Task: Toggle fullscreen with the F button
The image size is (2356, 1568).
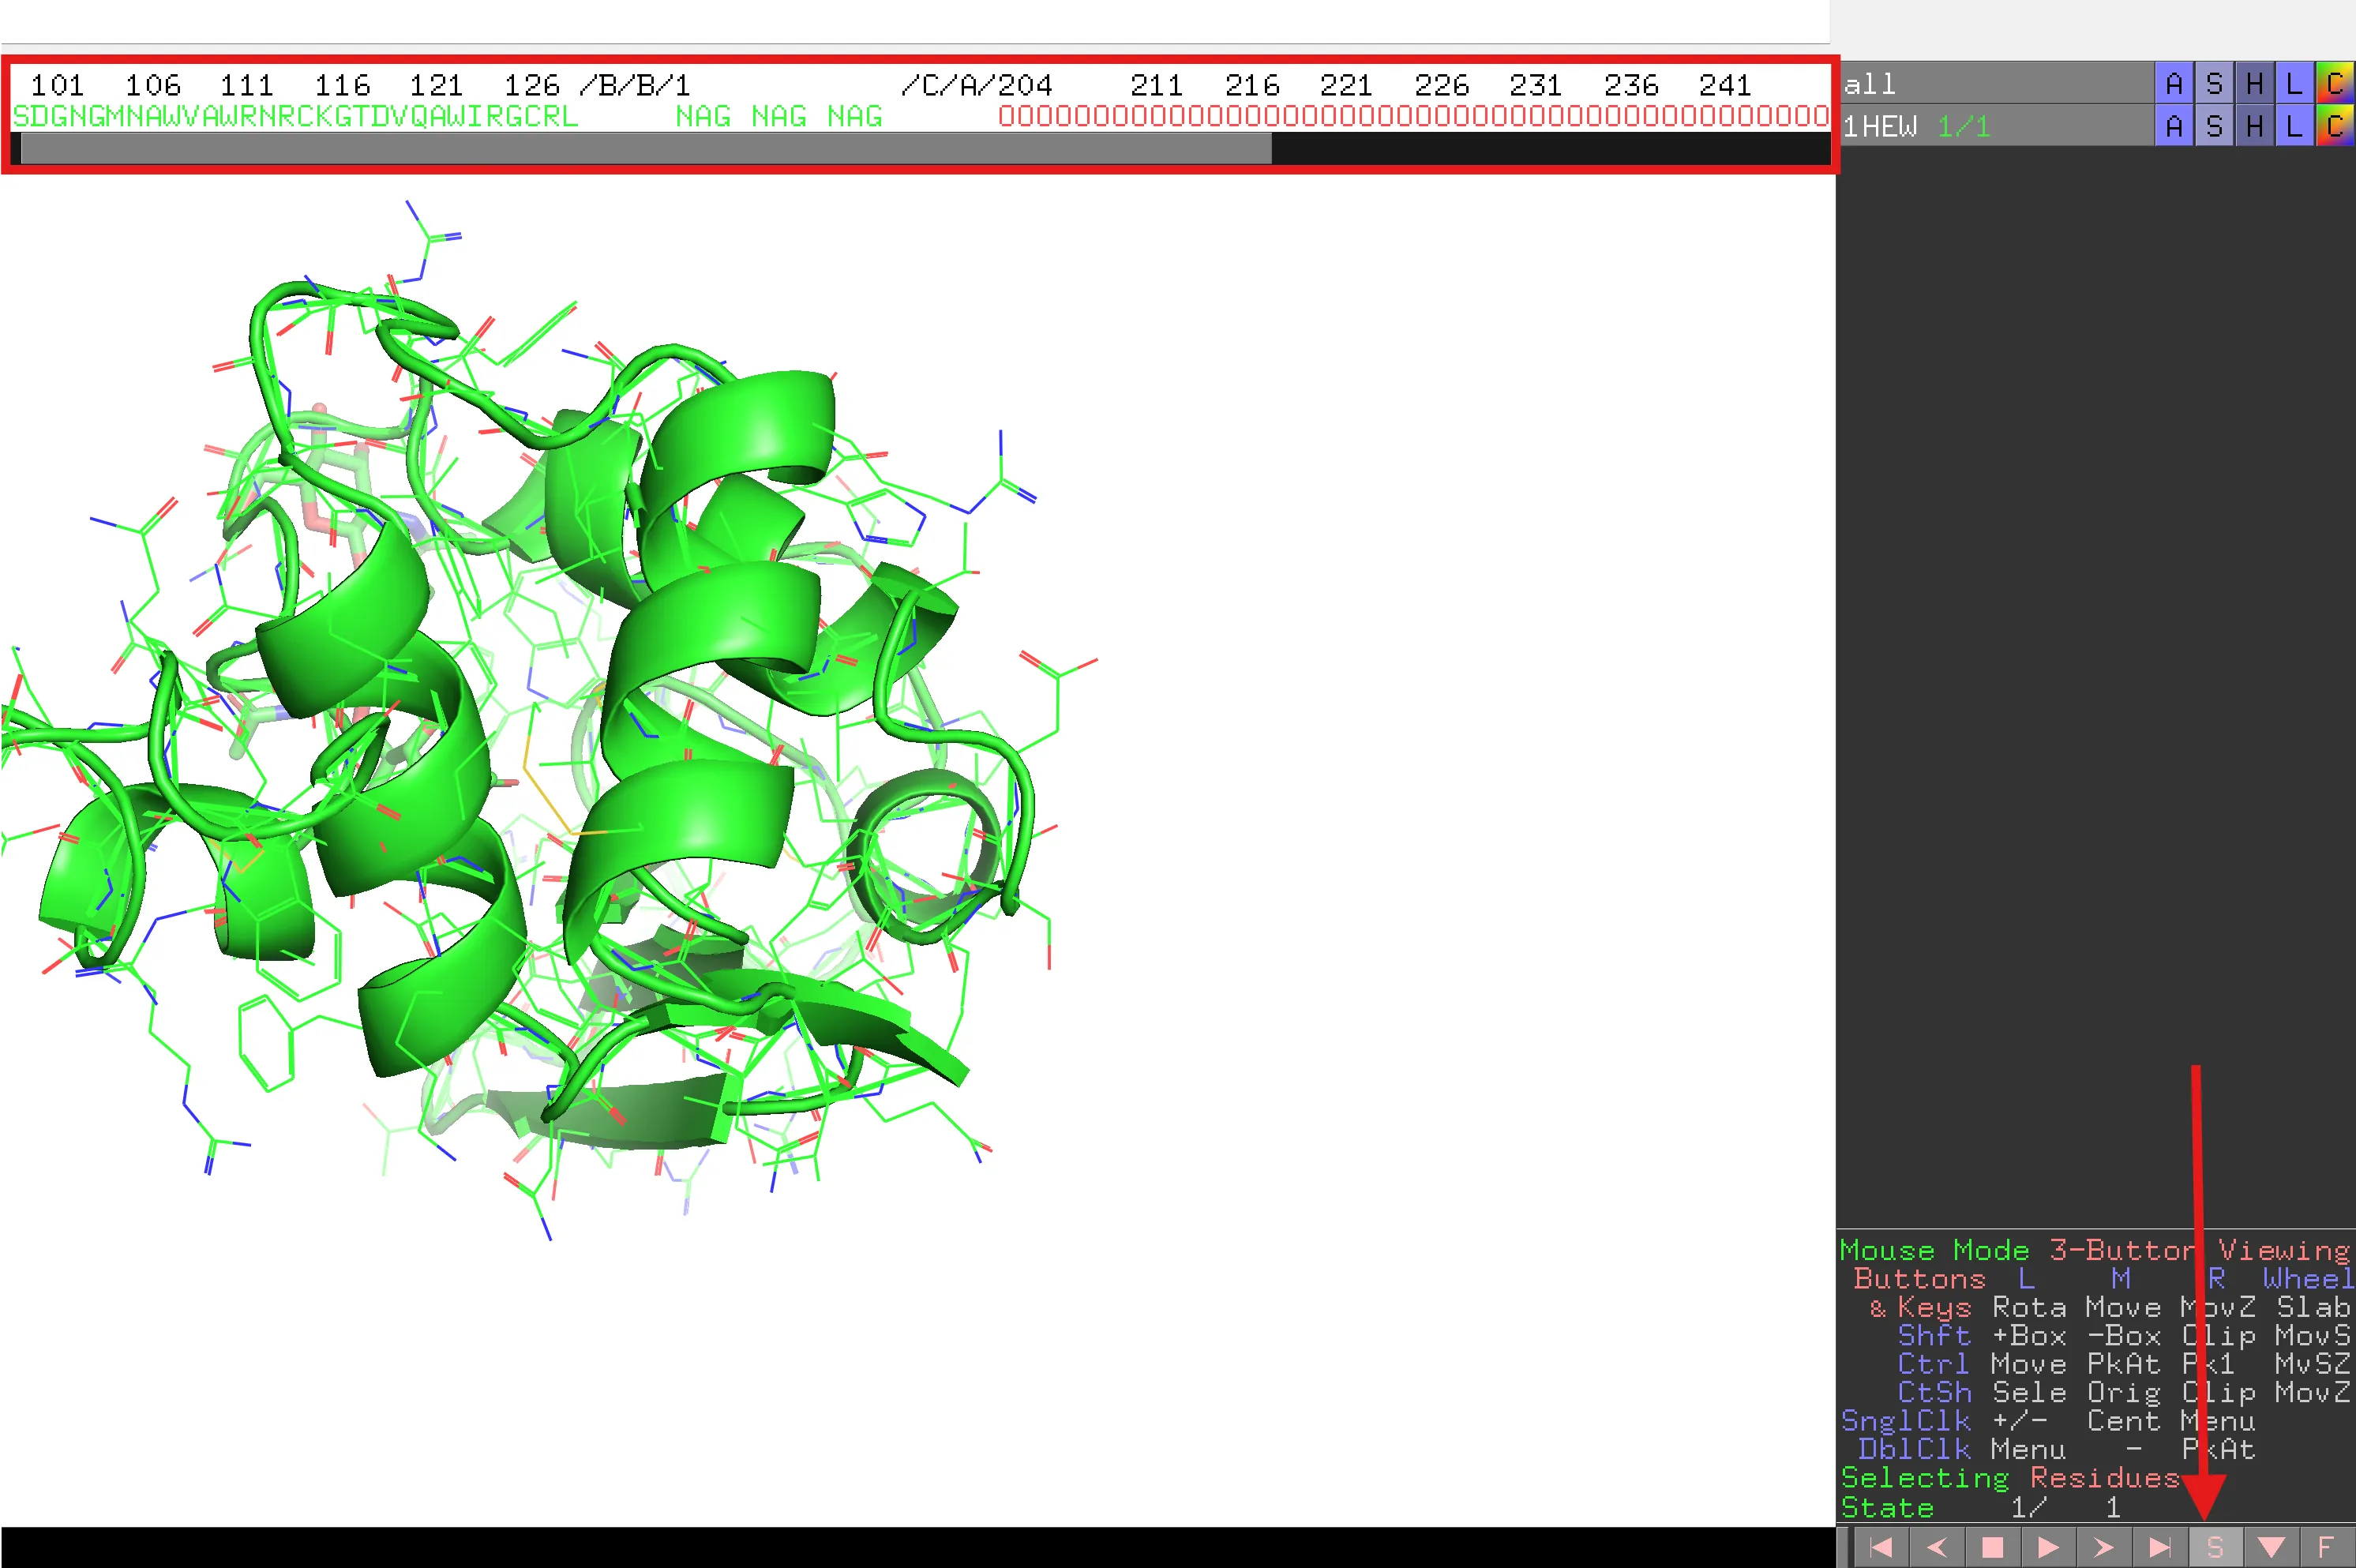Action: pyautogui.click(x=2326, y=1547)
